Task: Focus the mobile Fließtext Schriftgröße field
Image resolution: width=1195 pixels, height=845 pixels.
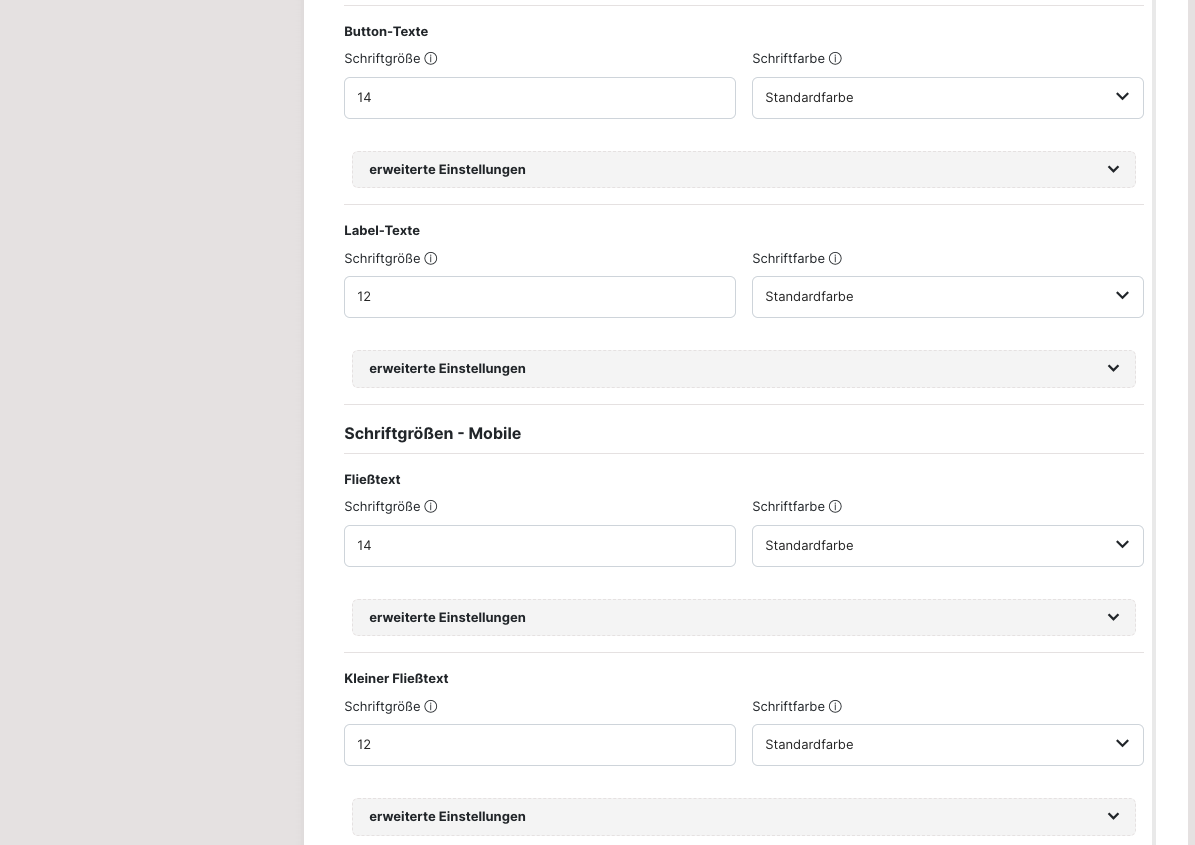Action: coord(539,546)
